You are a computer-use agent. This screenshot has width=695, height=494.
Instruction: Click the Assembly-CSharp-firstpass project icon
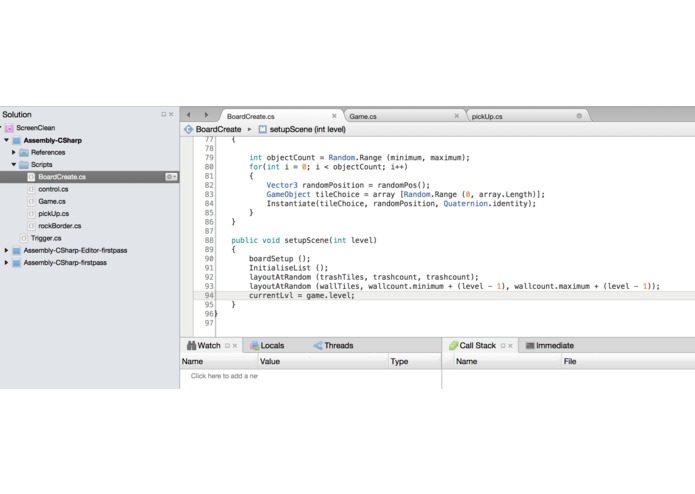point(16,263)
